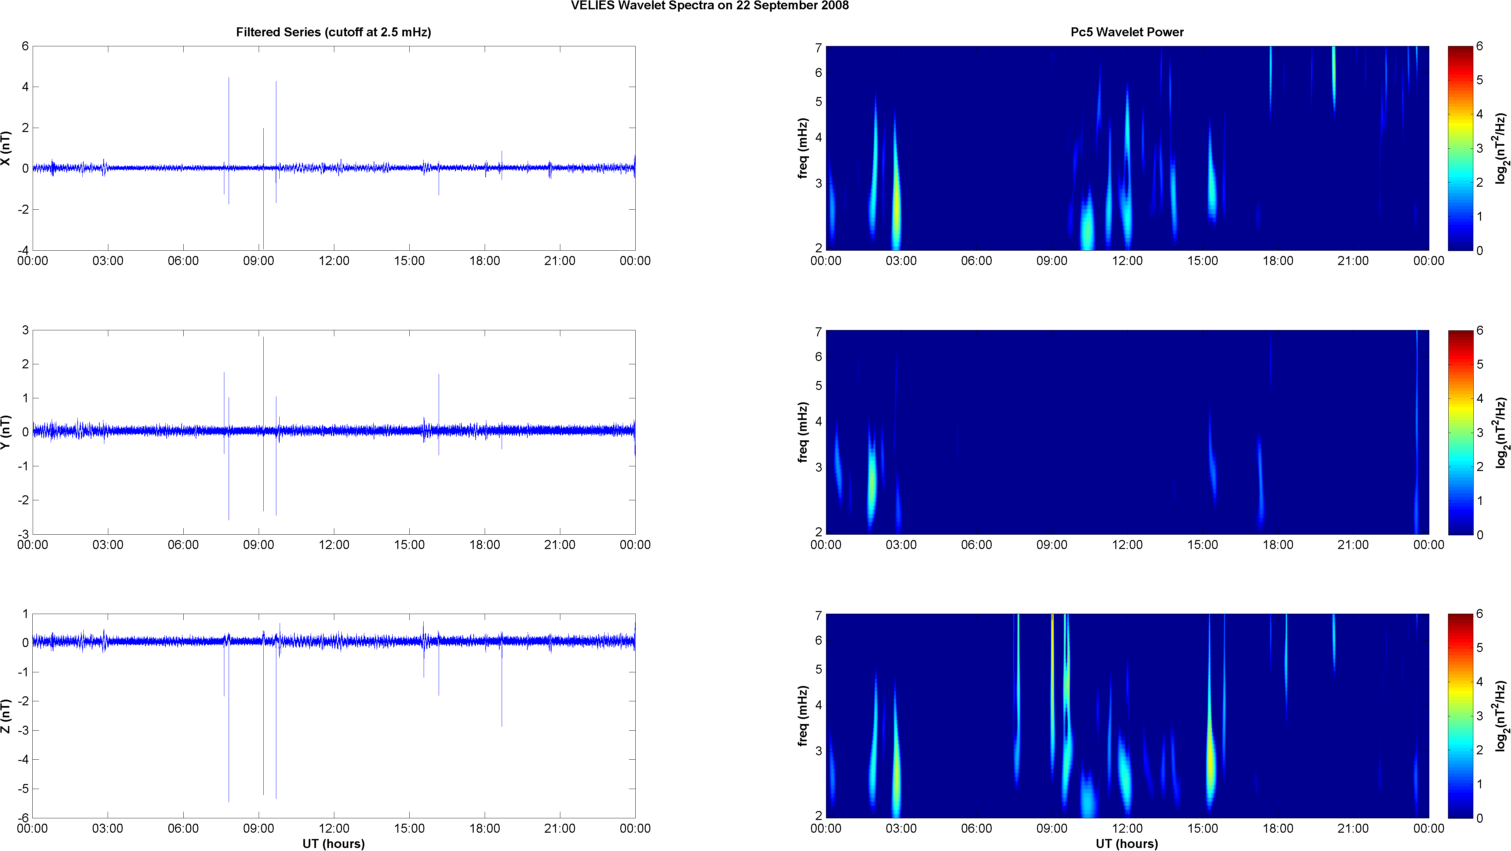Click the title 'VELIES Wavelet Spectra on 22 September 2008'
This screenshot has height=851, width=1511.
[x=710, y=6]
